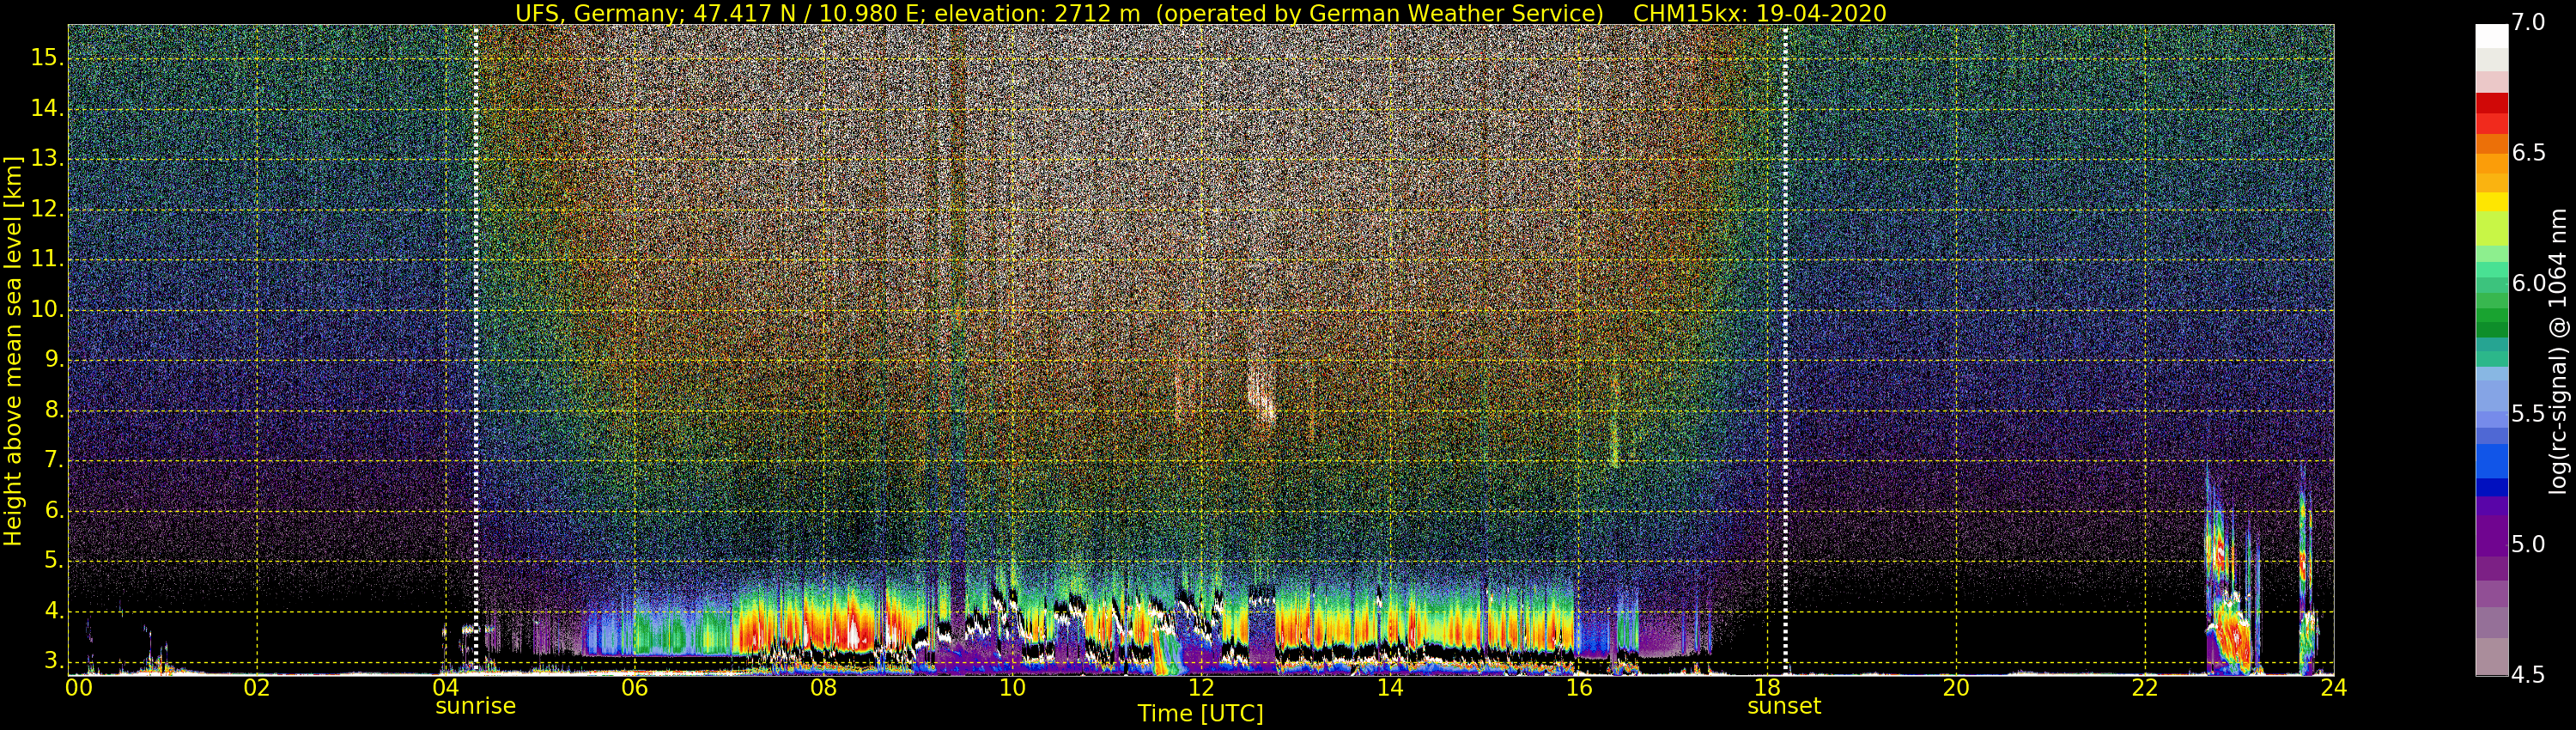
Task: Click the 'Time [UTC]' axis label
Action: pyautogui.click(x=1200, y=714)
